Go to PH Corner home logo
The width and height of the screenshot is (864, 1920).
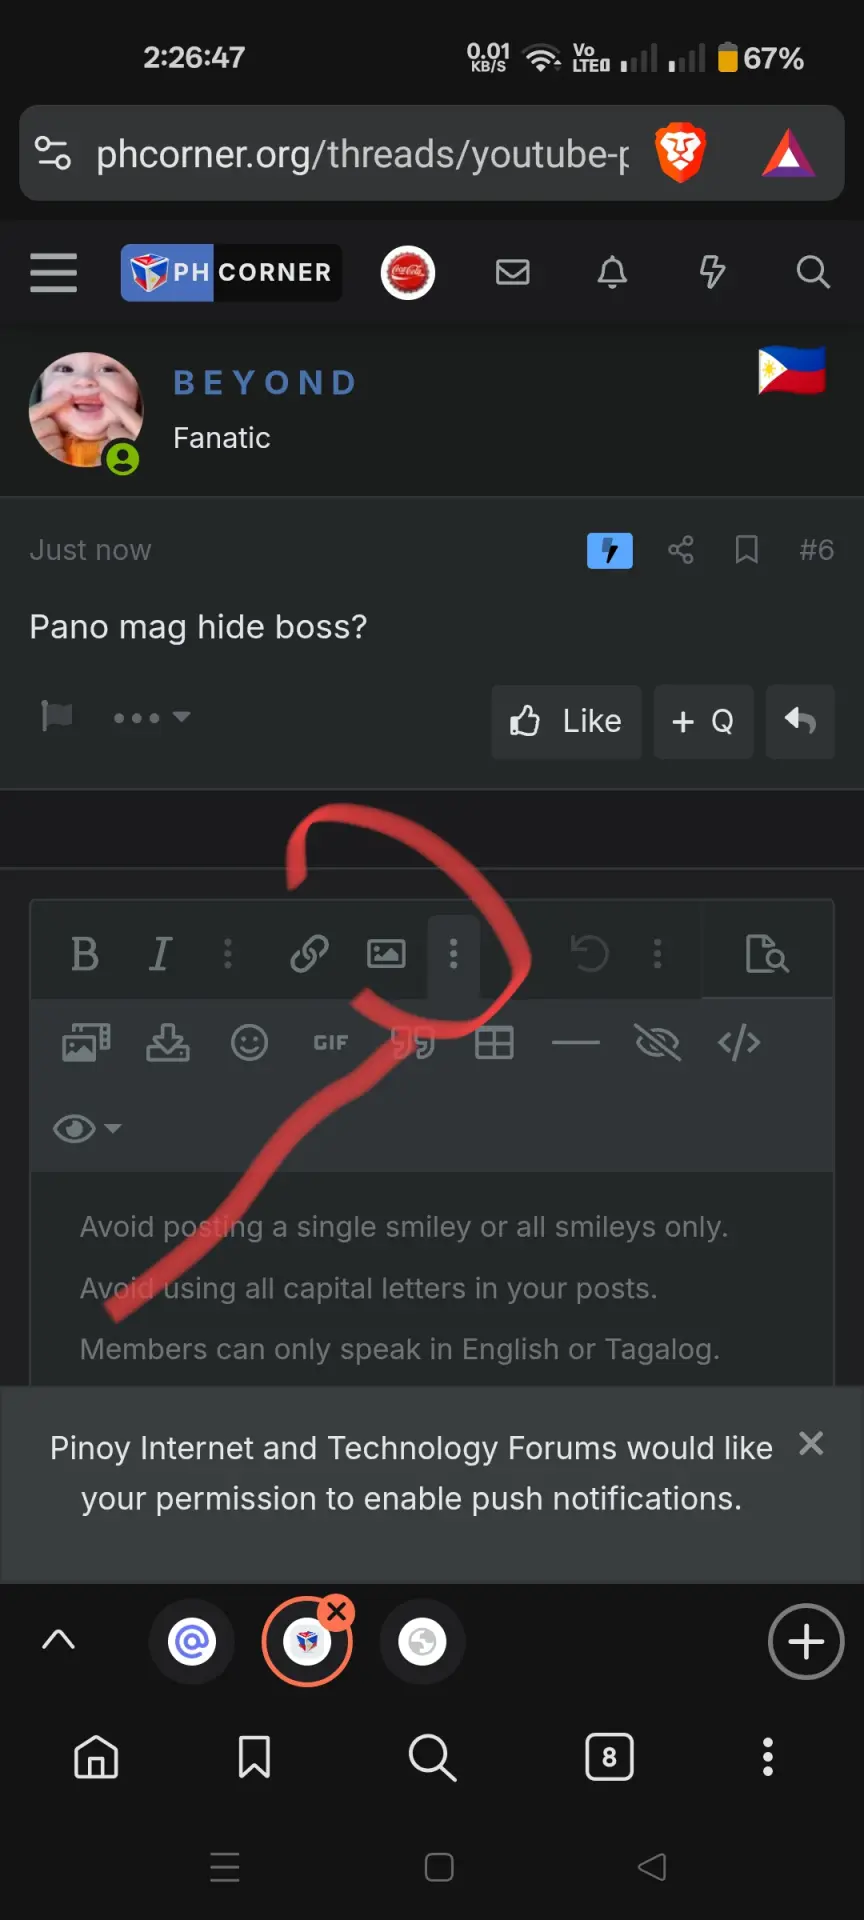tap(231, 272)
